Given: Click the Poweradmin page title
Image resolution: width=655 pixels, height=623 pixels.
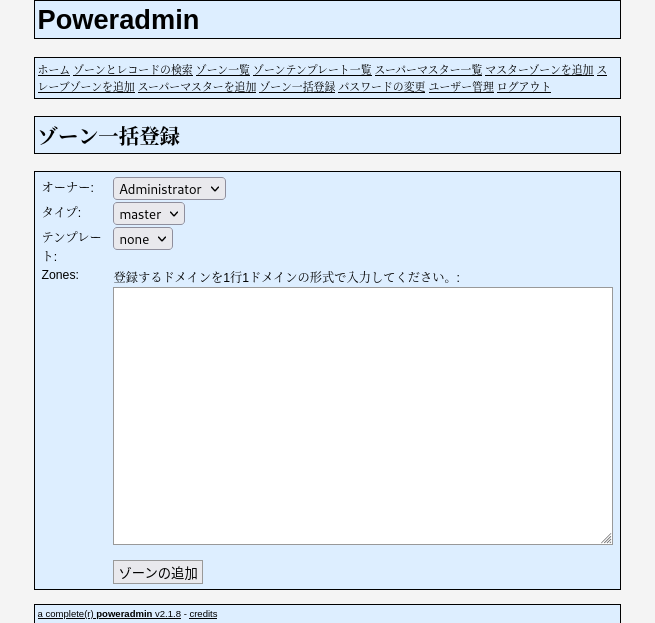Looking at the screenshot, I should point(118,20).
